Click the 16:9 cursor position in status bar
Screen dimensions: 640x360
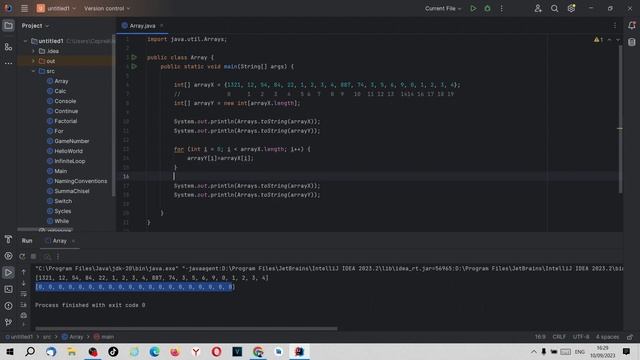pos(540,337)
